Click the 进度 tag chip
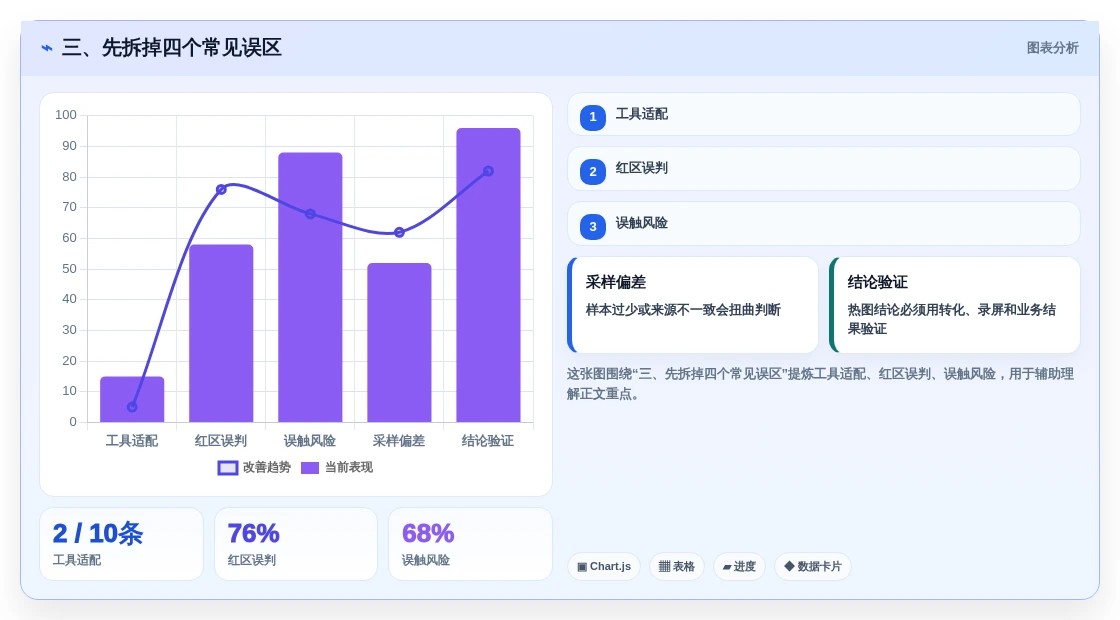Viewport: 1120px width, 620px height. 739,566
